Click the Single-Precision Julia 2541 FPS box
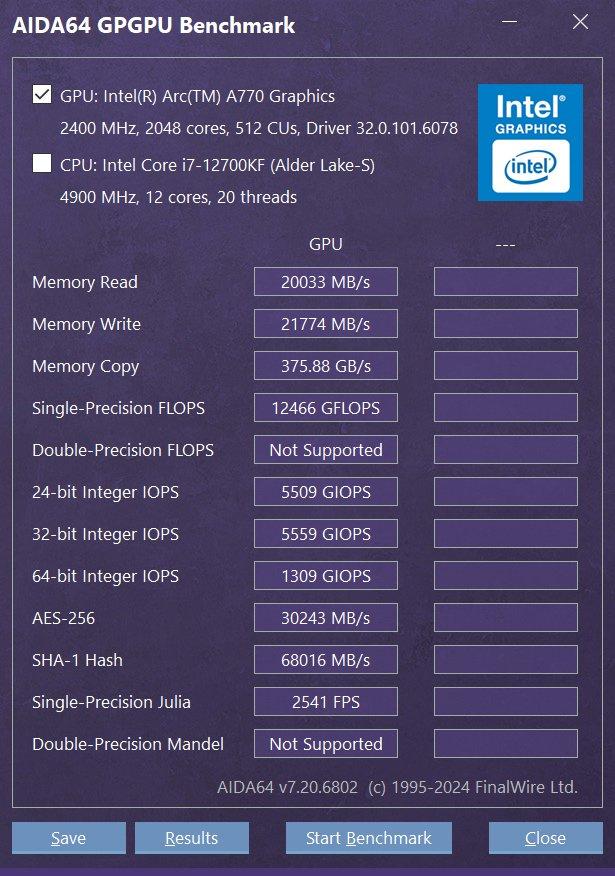 click(x=326, y=702)
